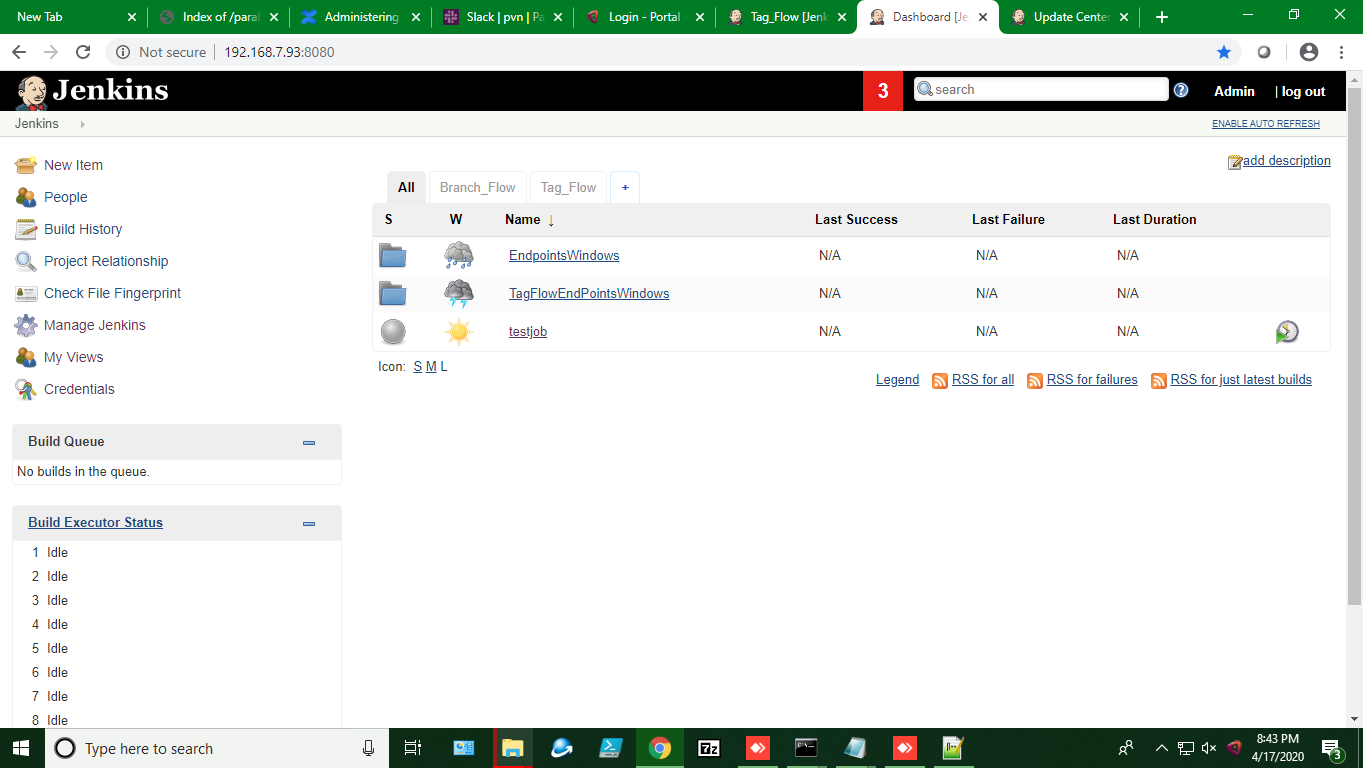Open File Explorer from the taskbar
This screenshot has height=768, width=1363.
[x=512, y=748]
